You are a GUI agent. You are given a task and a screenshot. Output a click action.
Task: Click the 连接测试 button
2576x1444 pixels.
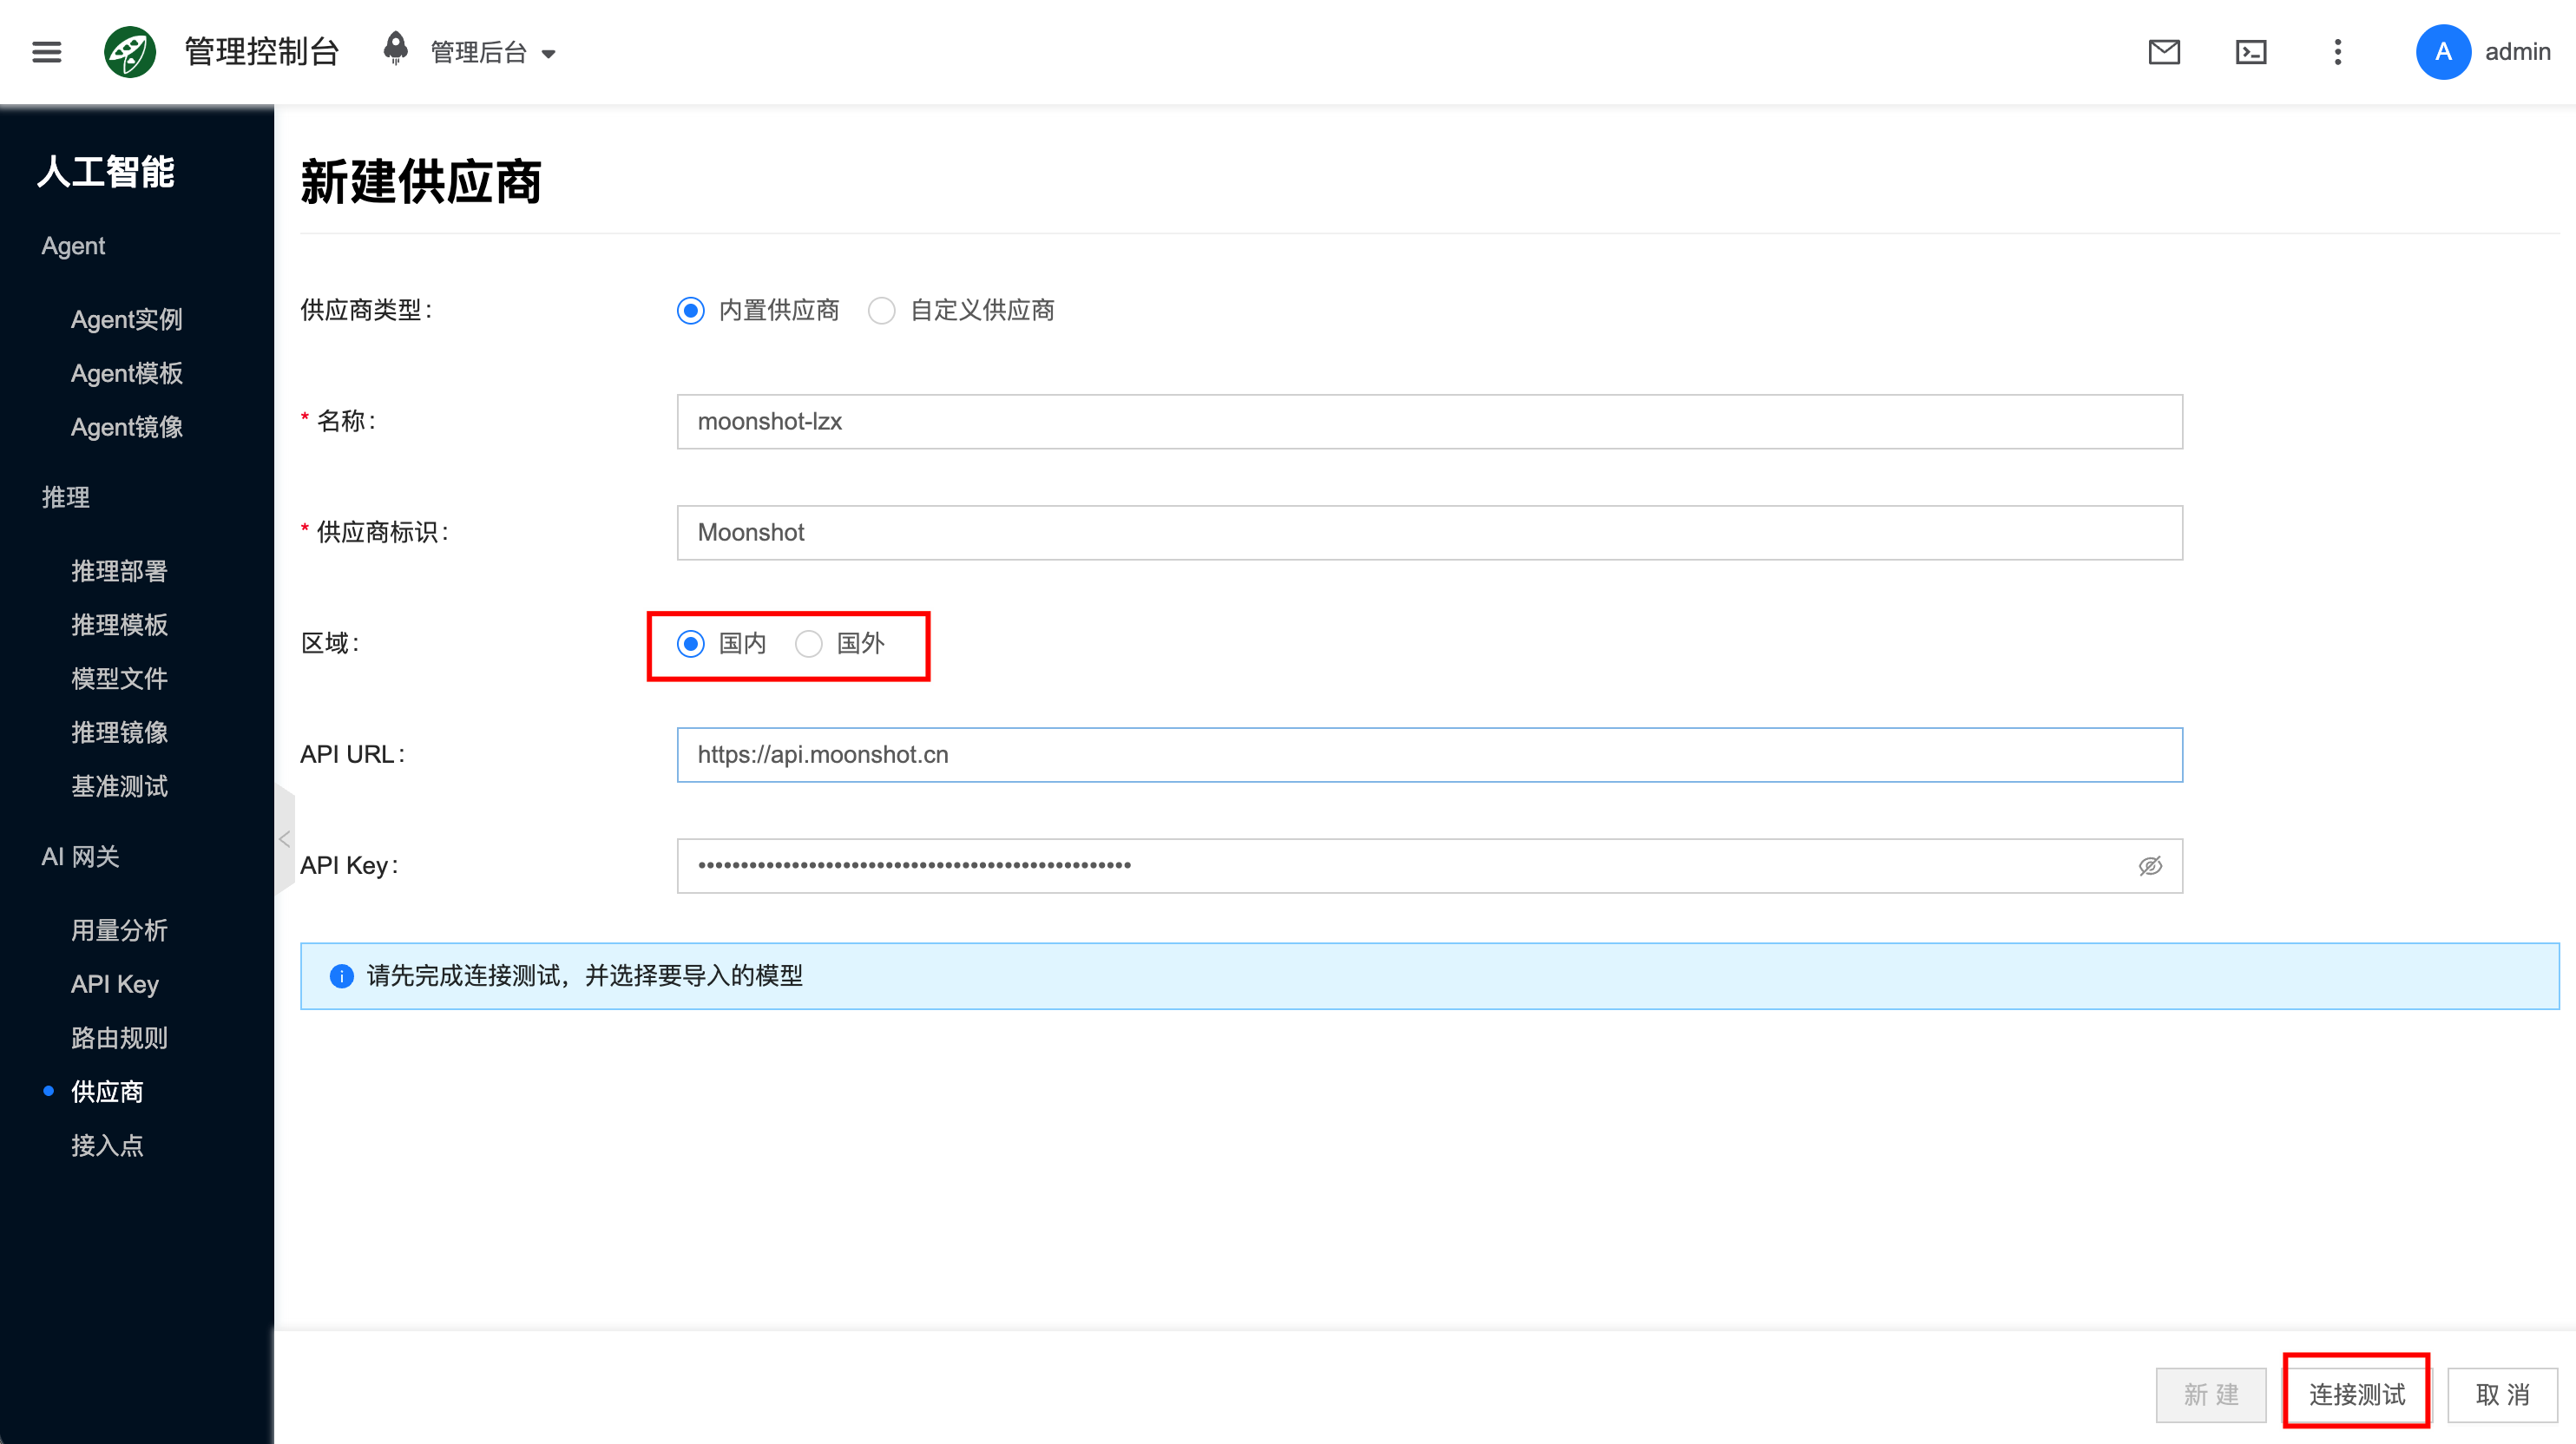point(2357,1394)
